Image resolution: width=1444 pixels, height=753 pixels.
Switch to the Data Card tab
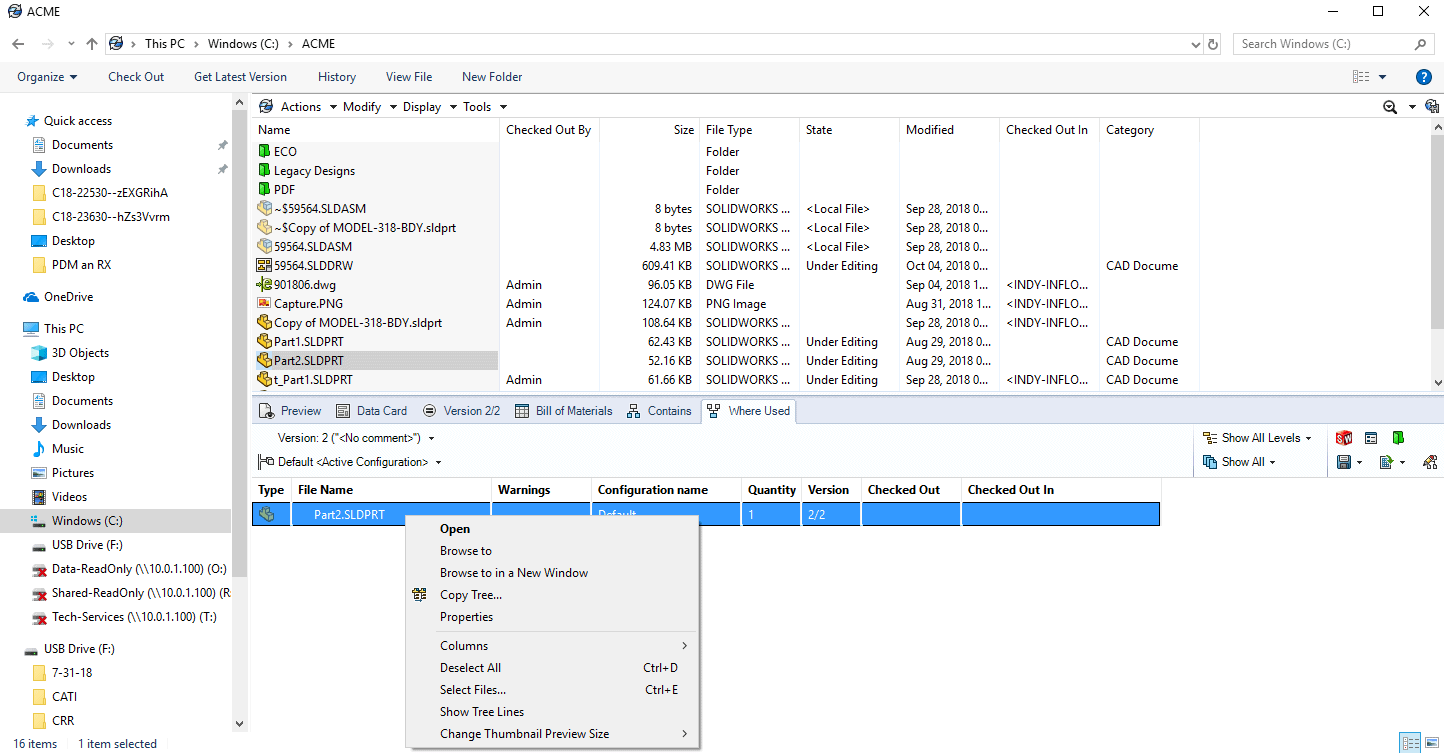tap(371, 411)
